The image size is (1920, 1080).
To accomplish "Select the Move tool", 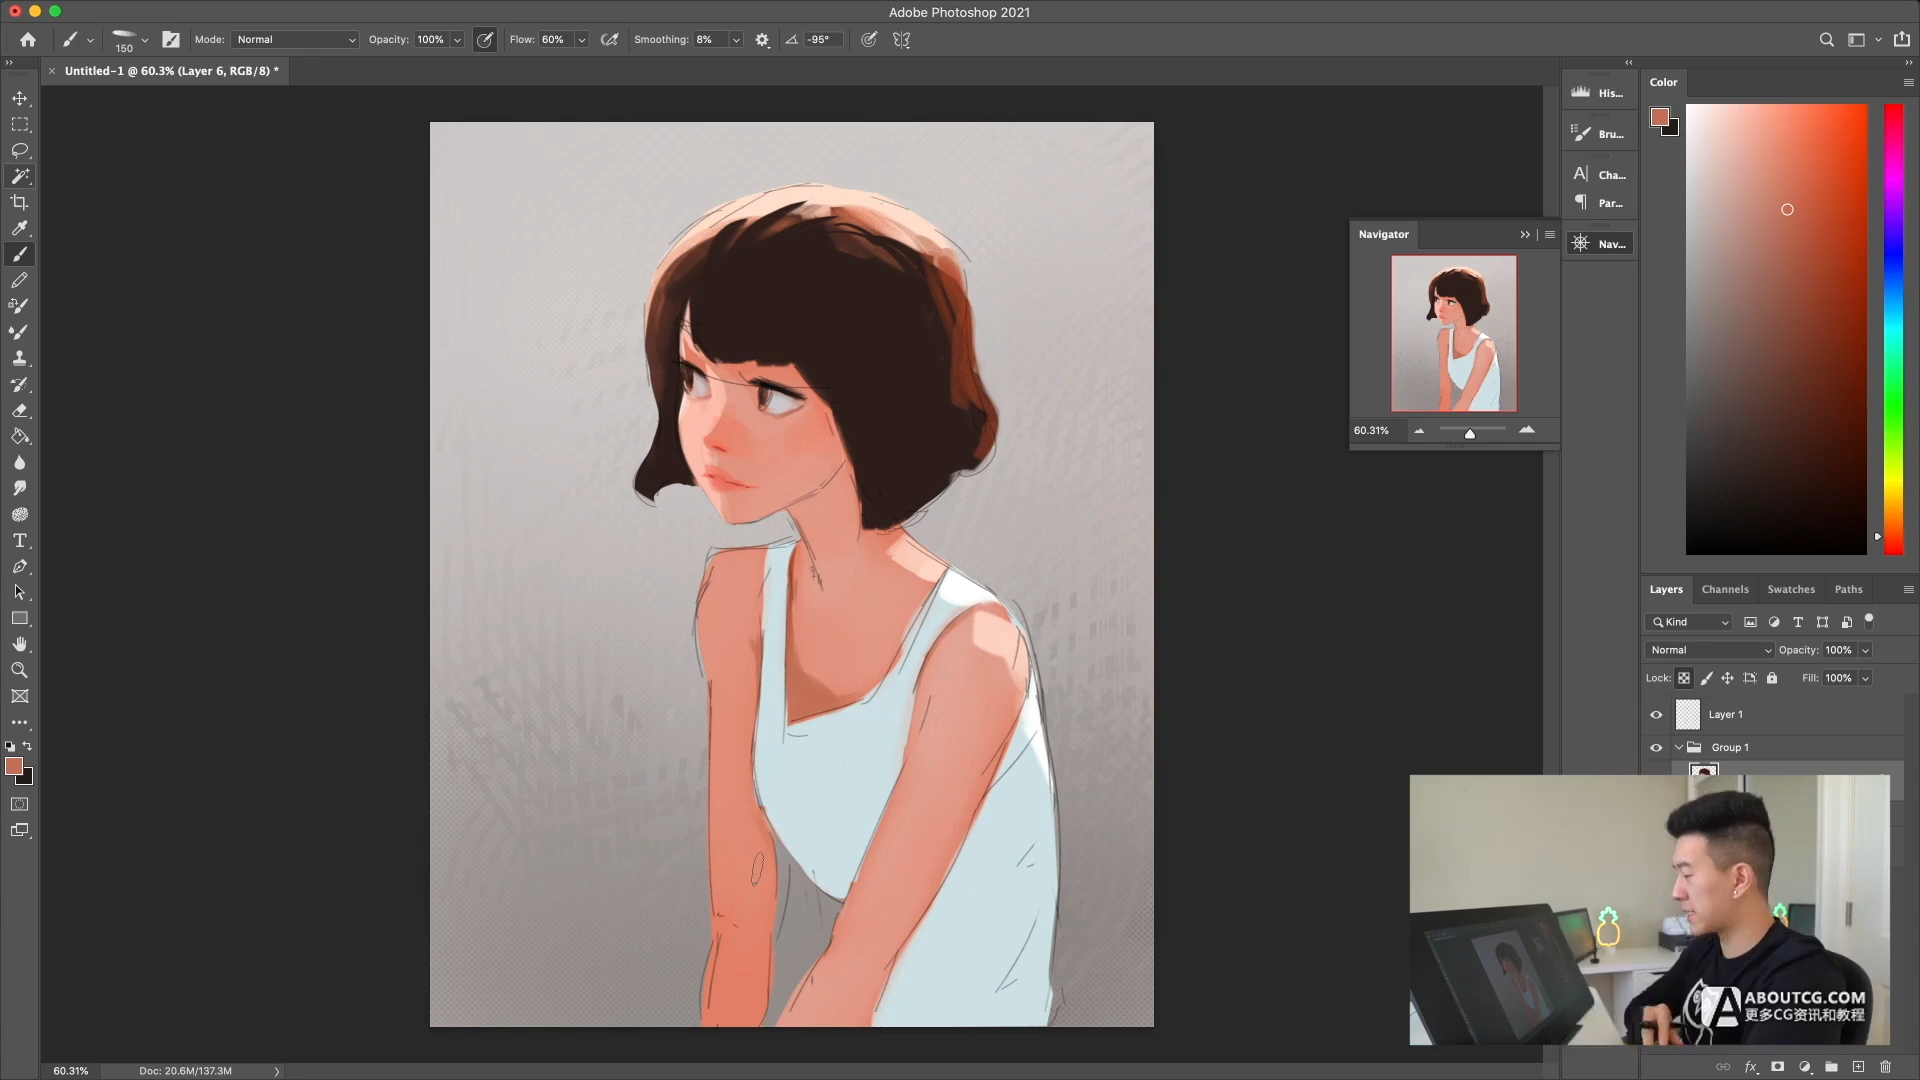I will [x=19, y=98].
